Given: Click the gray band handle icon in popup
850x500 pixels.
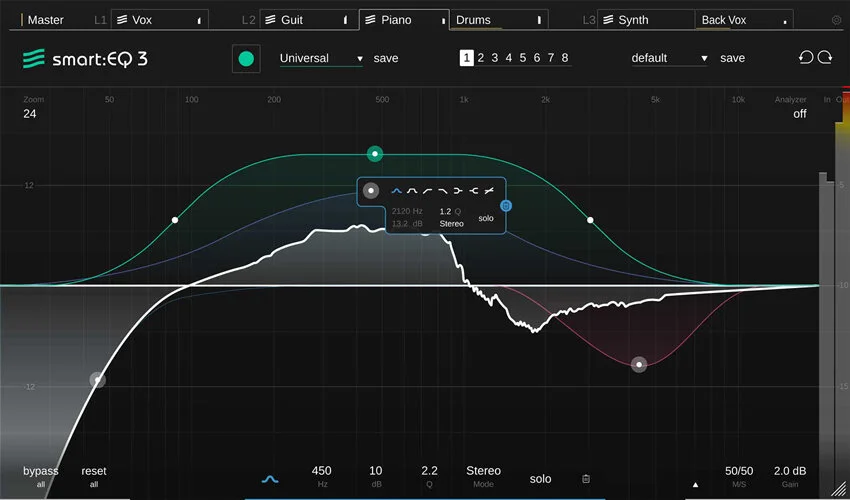Looking at the screenshot, I should coord(371,191).
